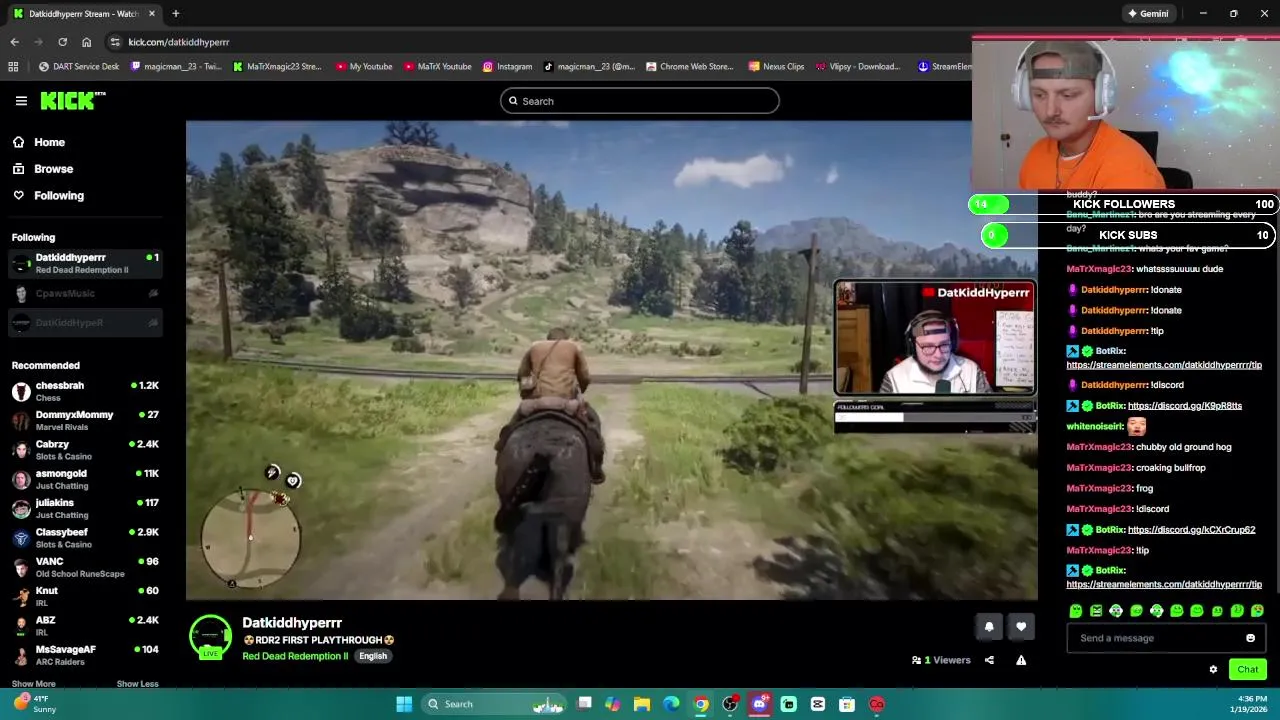Image resolution: width=1280 pixels, height=720 pixels.
Task: Click the Datkiddhyperrr channel name heading
Action: 292,623
